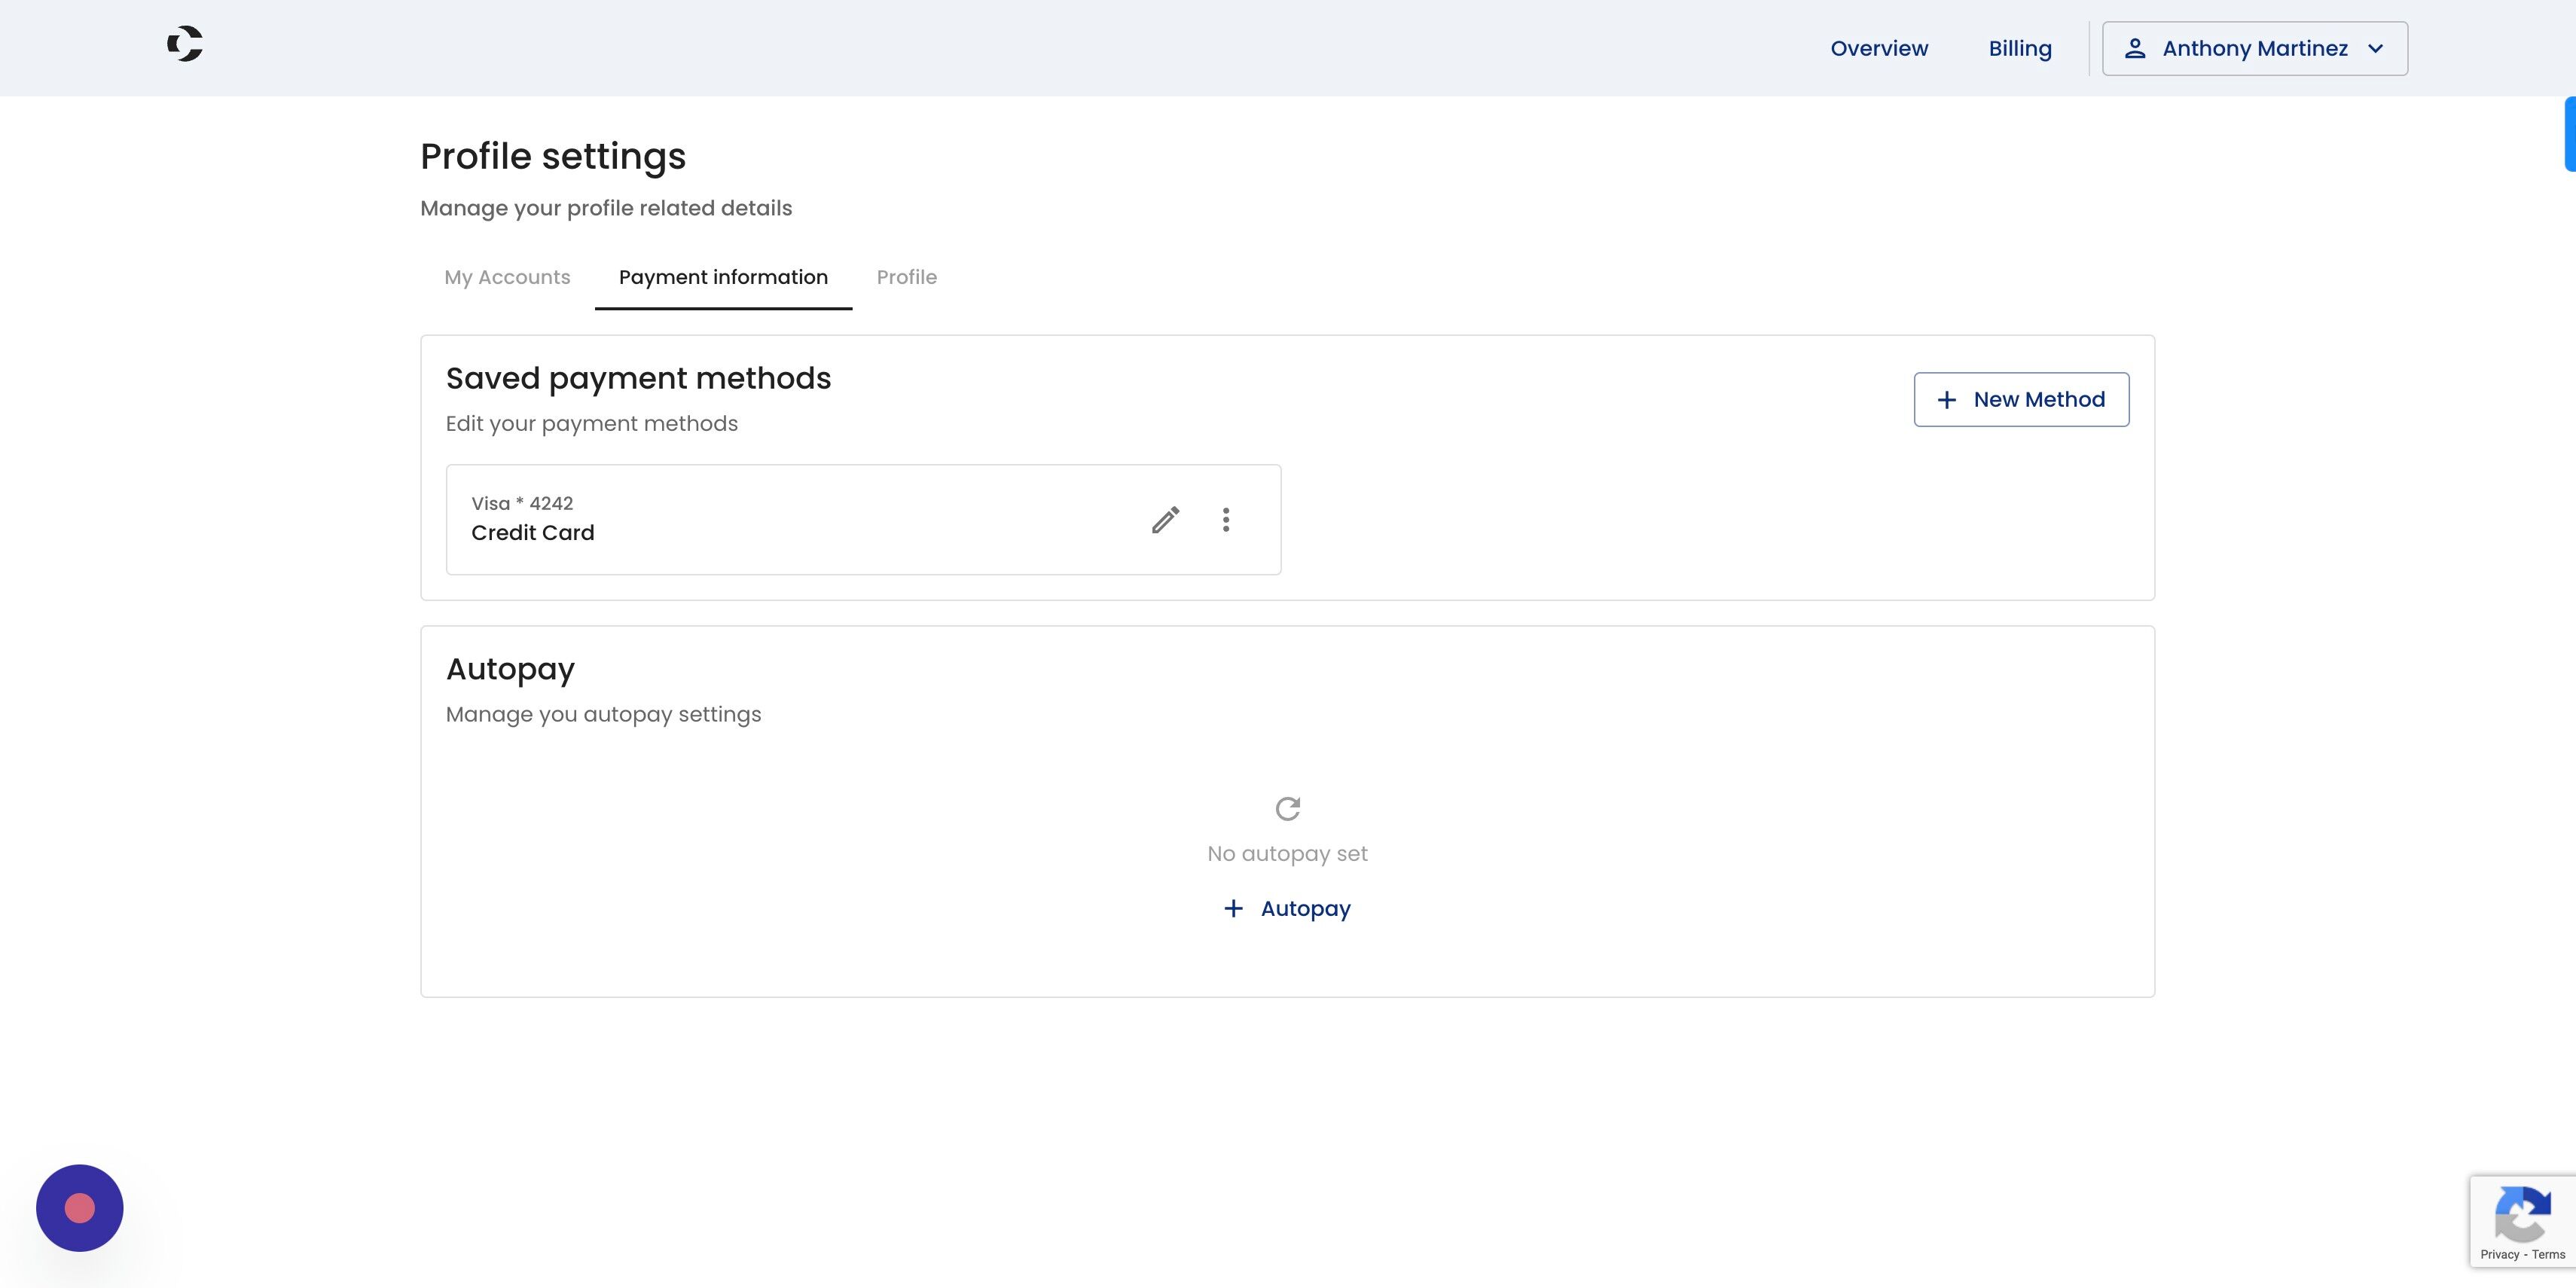This screenshot has width=2576, height=1288.
Task: Select the Payment information tab
Action: click(x=723, y=277)
